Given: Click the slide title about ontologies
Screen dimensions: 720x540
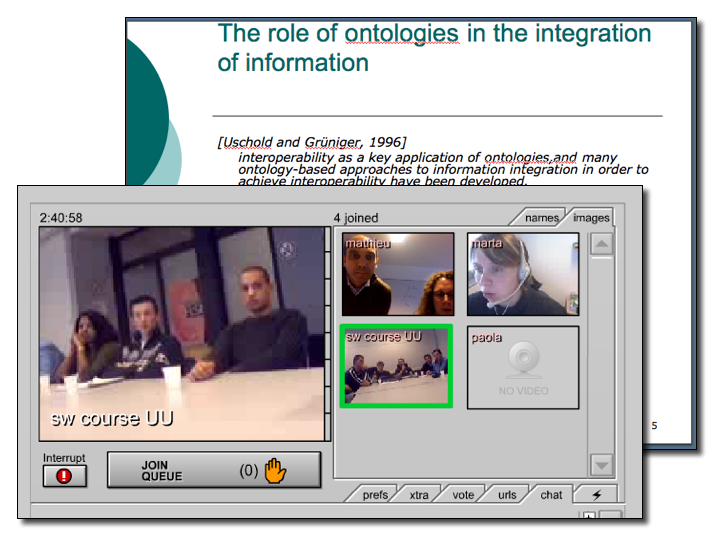Looking at the screenshot, I should coord(433,47).
